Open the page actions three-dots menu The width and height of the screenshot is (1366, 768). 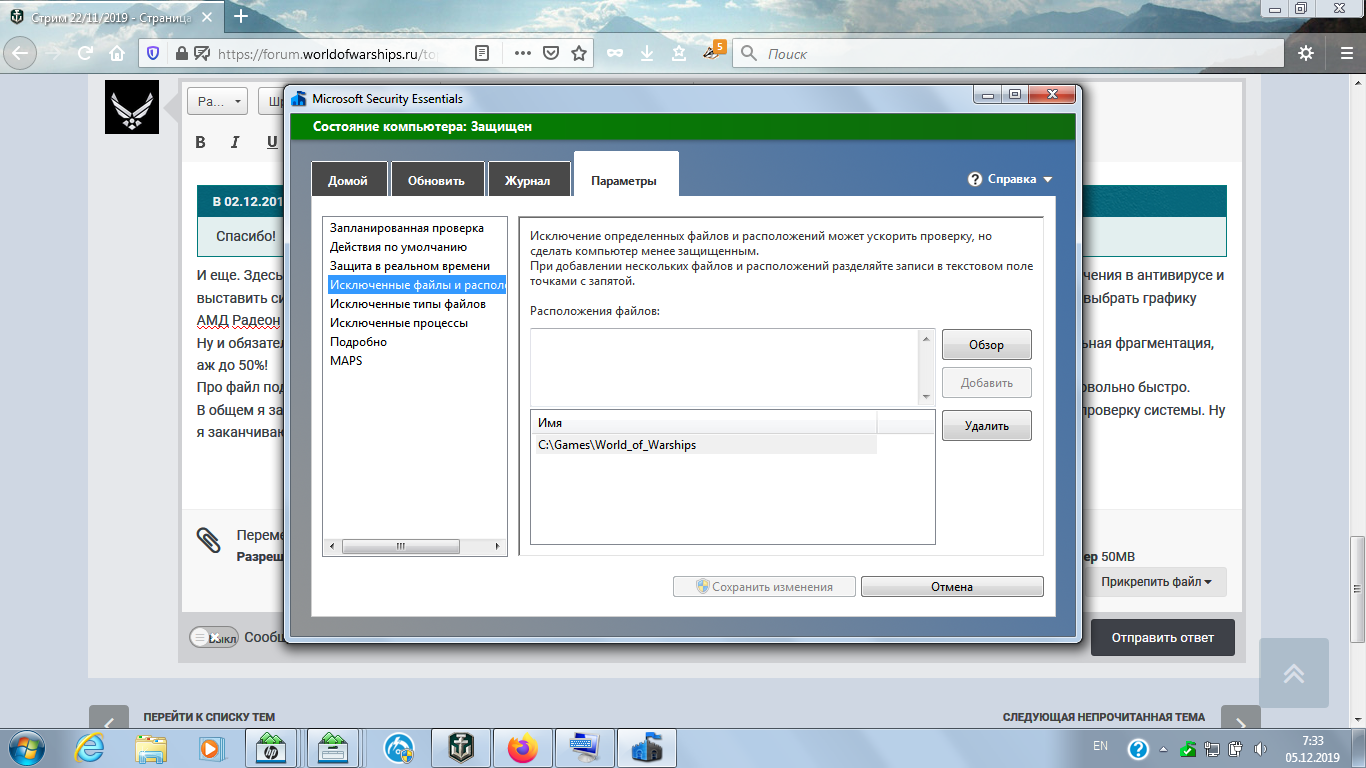pos(522,54)
